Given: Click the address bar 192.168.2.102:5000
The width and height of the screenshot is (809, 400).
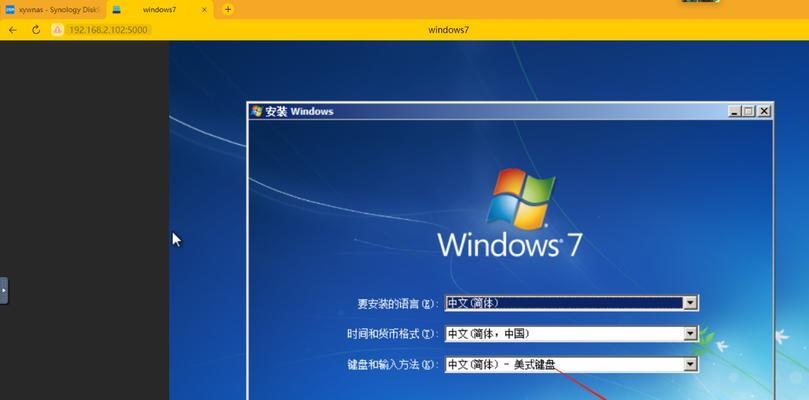Looking at the screenshot, I should pyautogui.click(x=108, y=30).
